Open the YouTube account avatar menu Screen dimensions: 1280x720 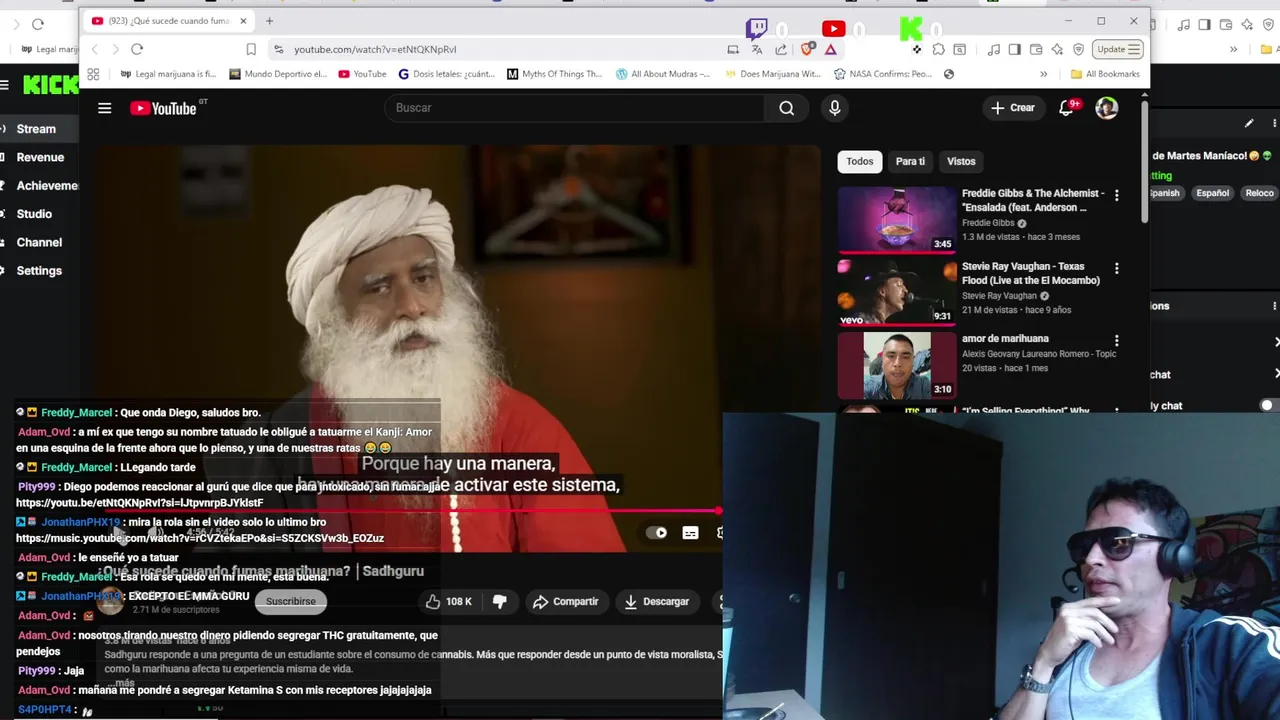point(1106,108)
